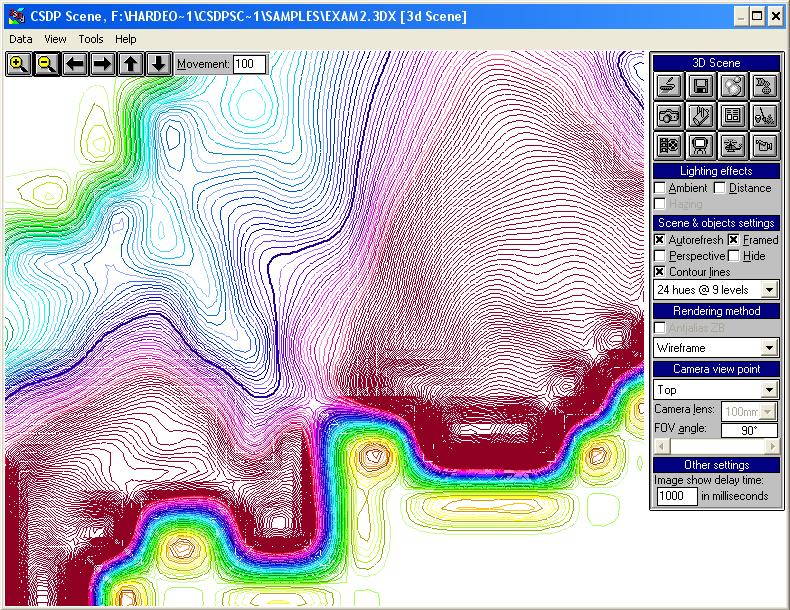Click the Movement value input field
This screenshot has height=610, width=790.
click(x=249, y=64)
